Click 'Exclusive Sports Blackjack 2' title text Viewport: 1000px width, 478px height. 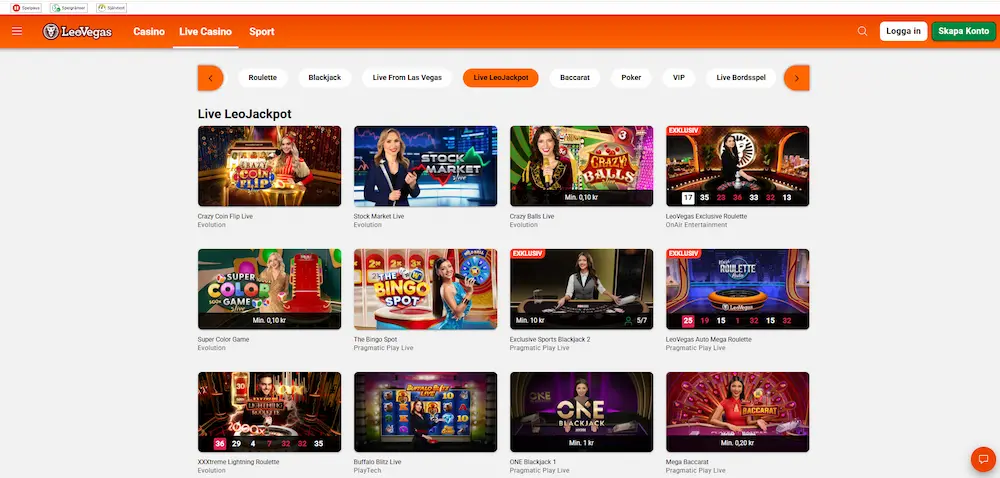point(550,340)
